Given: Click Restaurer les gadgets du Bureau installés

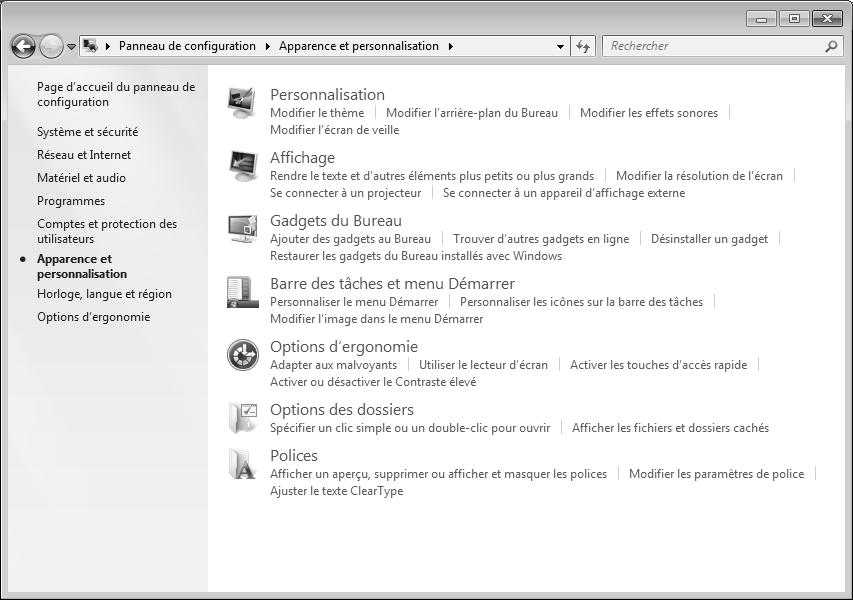Looking at the screenshot, I should (x=416, y=256).
